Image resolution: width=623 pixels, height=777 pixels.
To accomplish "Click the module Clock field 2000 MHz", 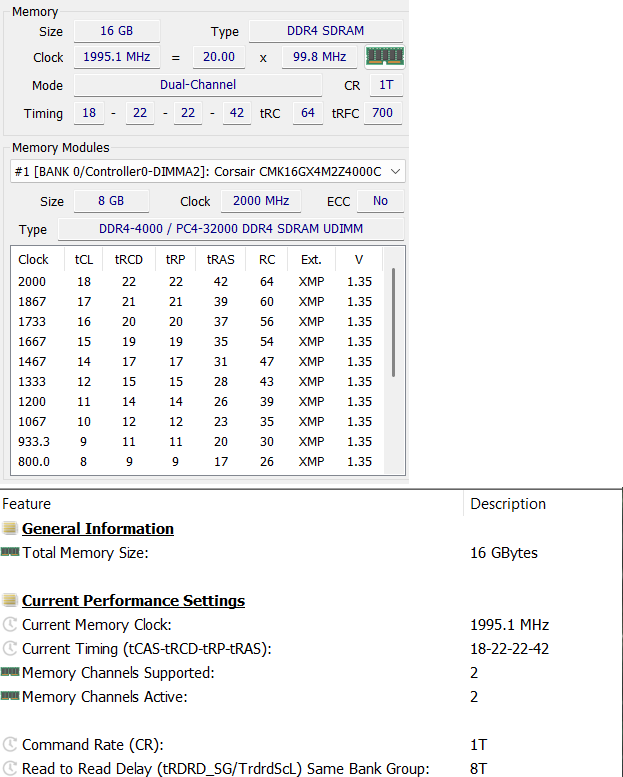I will (261, 201).
